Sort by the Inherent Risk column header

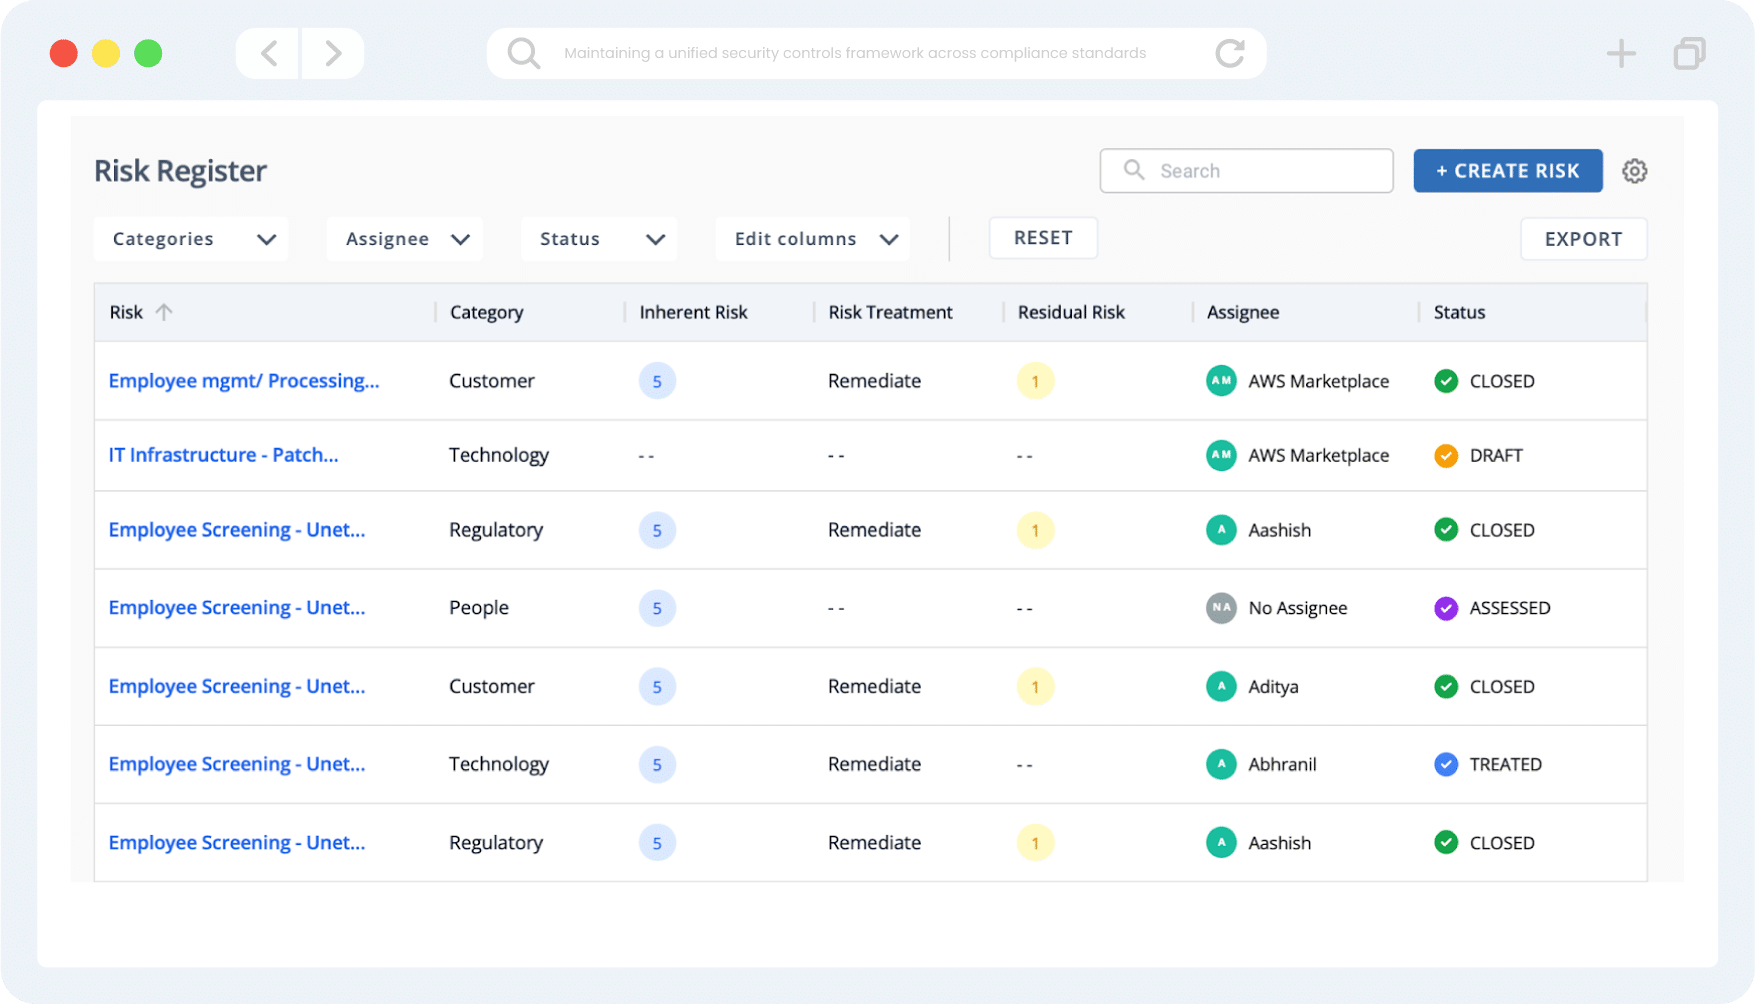pos(693,312)
